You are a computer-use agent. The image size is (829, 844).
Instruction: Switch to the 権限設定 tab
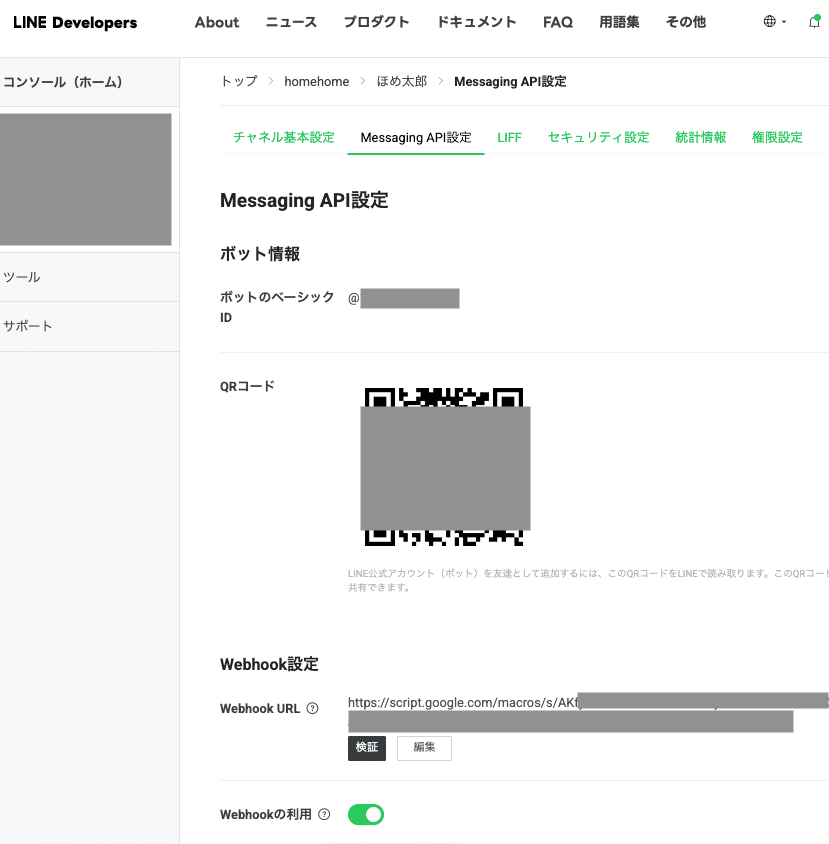(777, 137)
